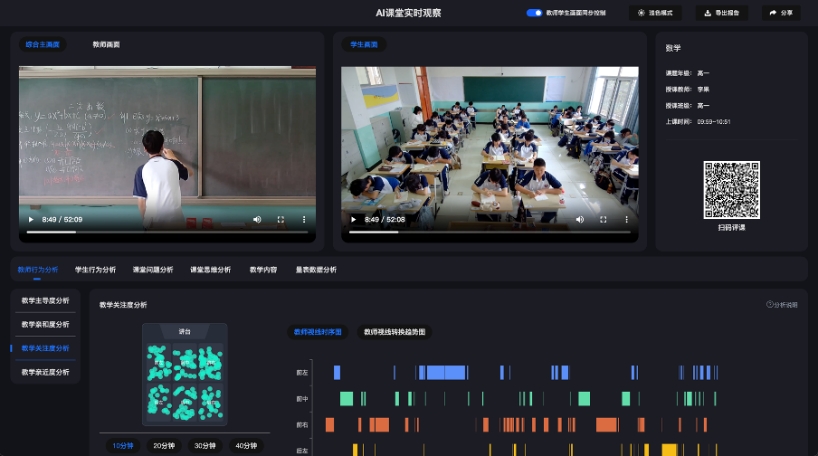The height and width of the screenshot is (456, 818).
Task: Open the 课堂思维分析 tab
Action: tap(210, 269)
